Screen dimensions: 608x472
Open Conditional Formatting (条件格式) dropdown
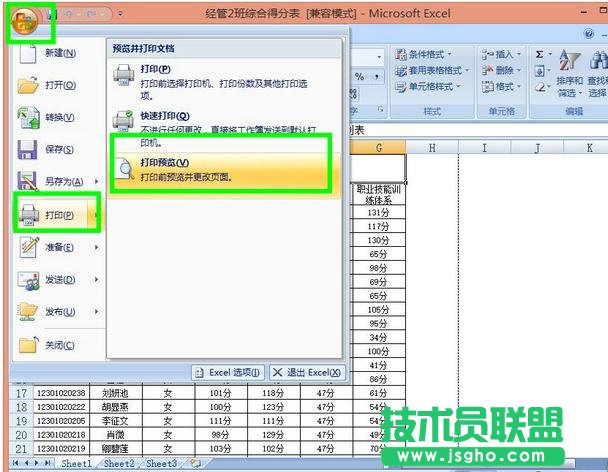pos(427,54)
